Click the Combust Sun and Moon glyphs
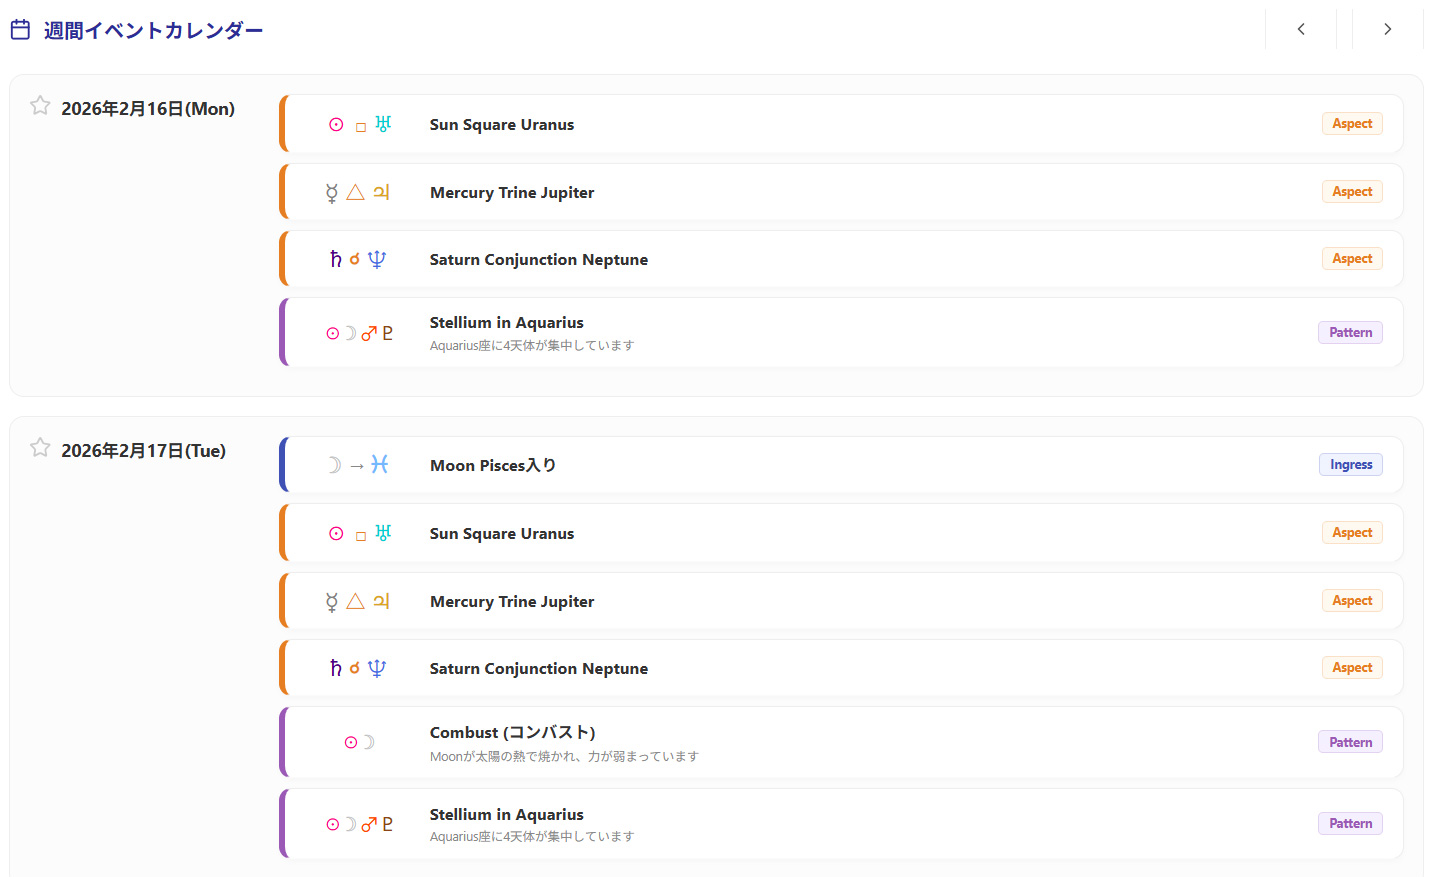 [359, 742]
